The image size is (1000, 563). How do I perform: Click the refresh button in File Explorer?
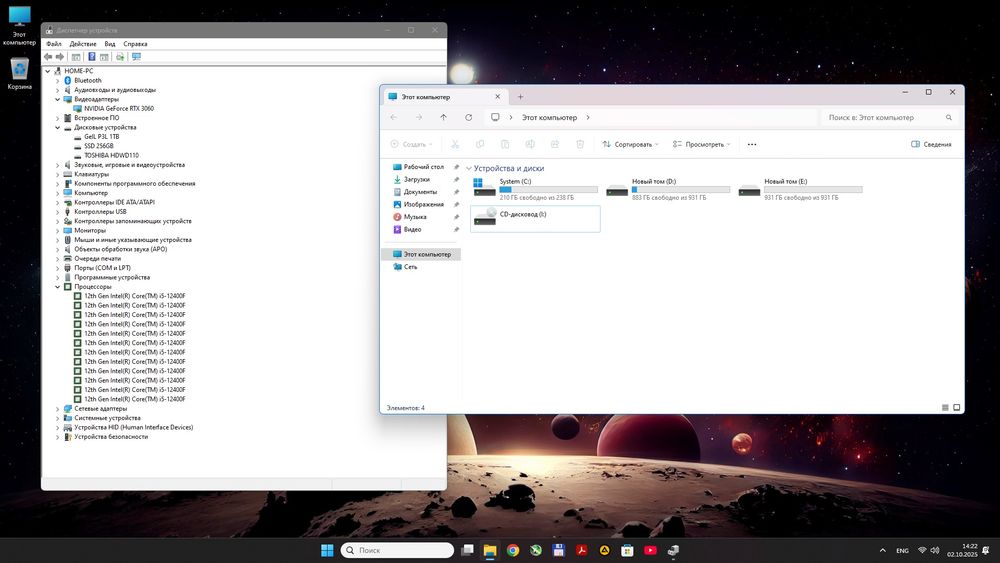[469, 117]
